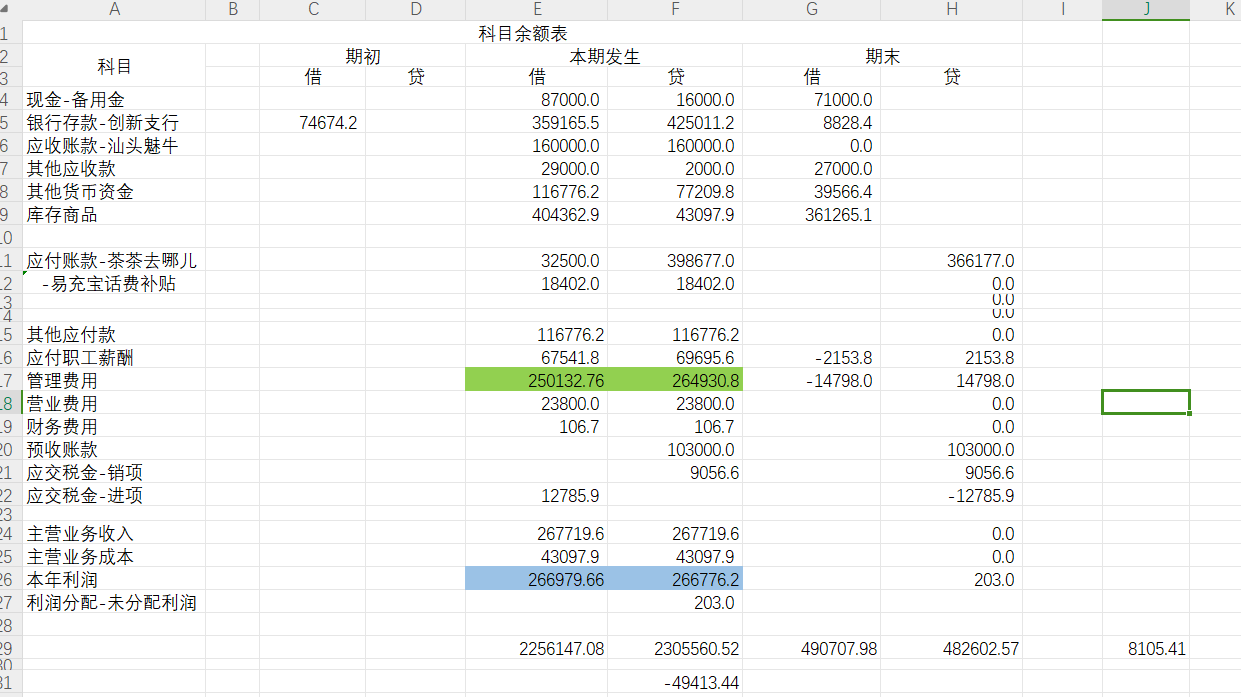
Task: Select column J header
Action: click(1146, 9)
